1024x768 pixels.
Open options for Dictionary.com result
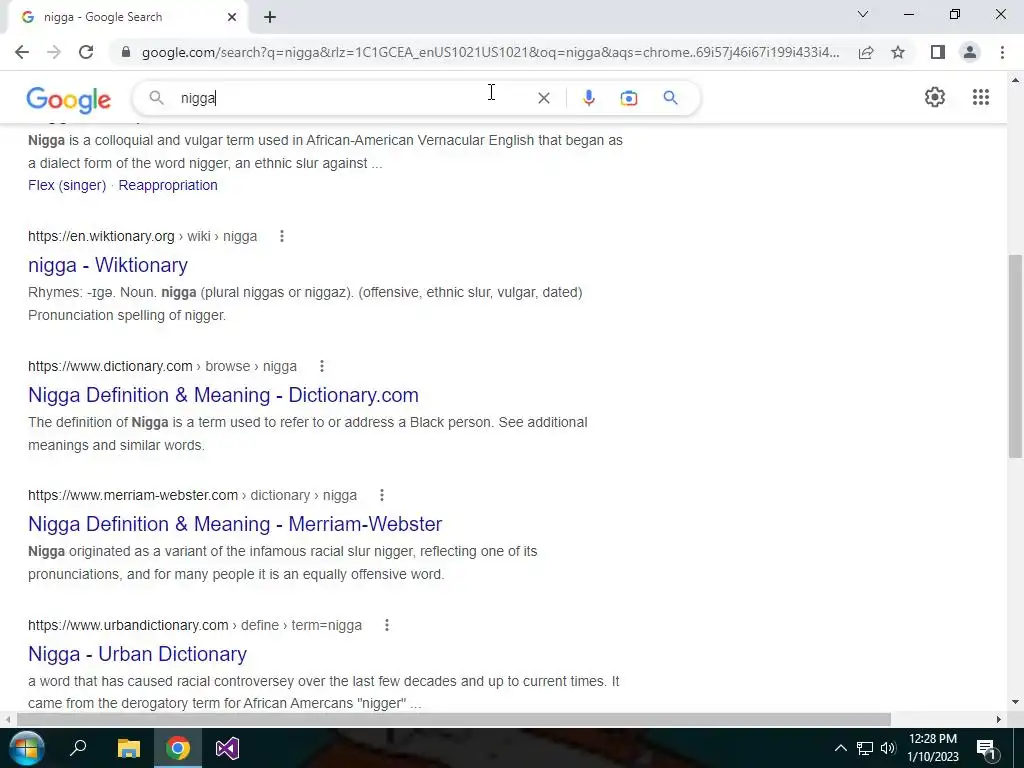[x=321, y=366]
